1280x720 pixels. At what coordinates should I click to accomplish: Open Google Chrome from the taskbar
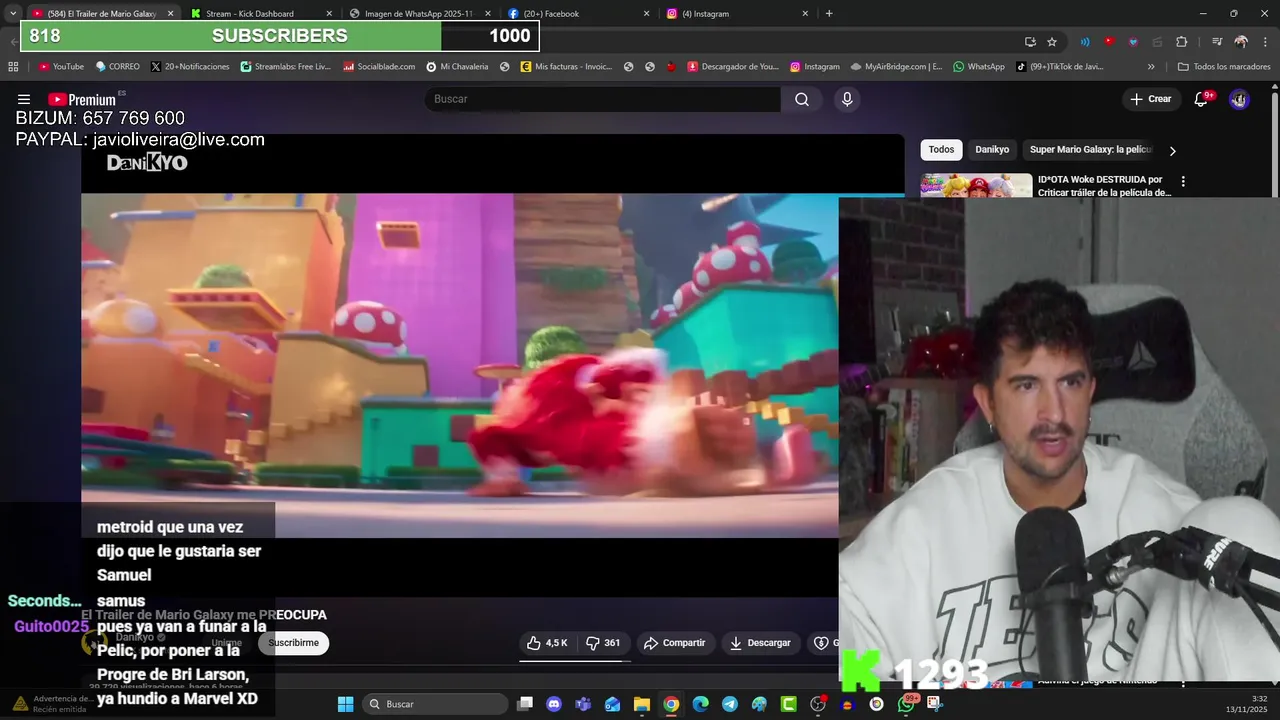pyautogui.click(x=671, y=704)
